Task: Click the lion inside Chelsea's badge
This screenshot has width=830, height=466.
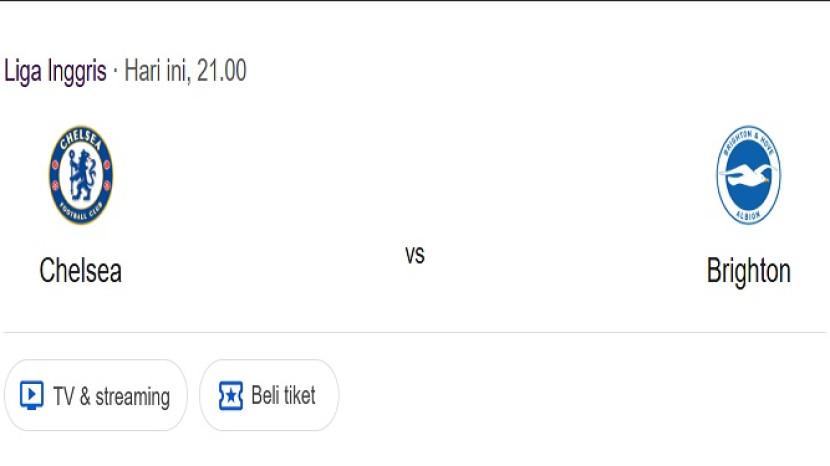Action: click(81, 175)
